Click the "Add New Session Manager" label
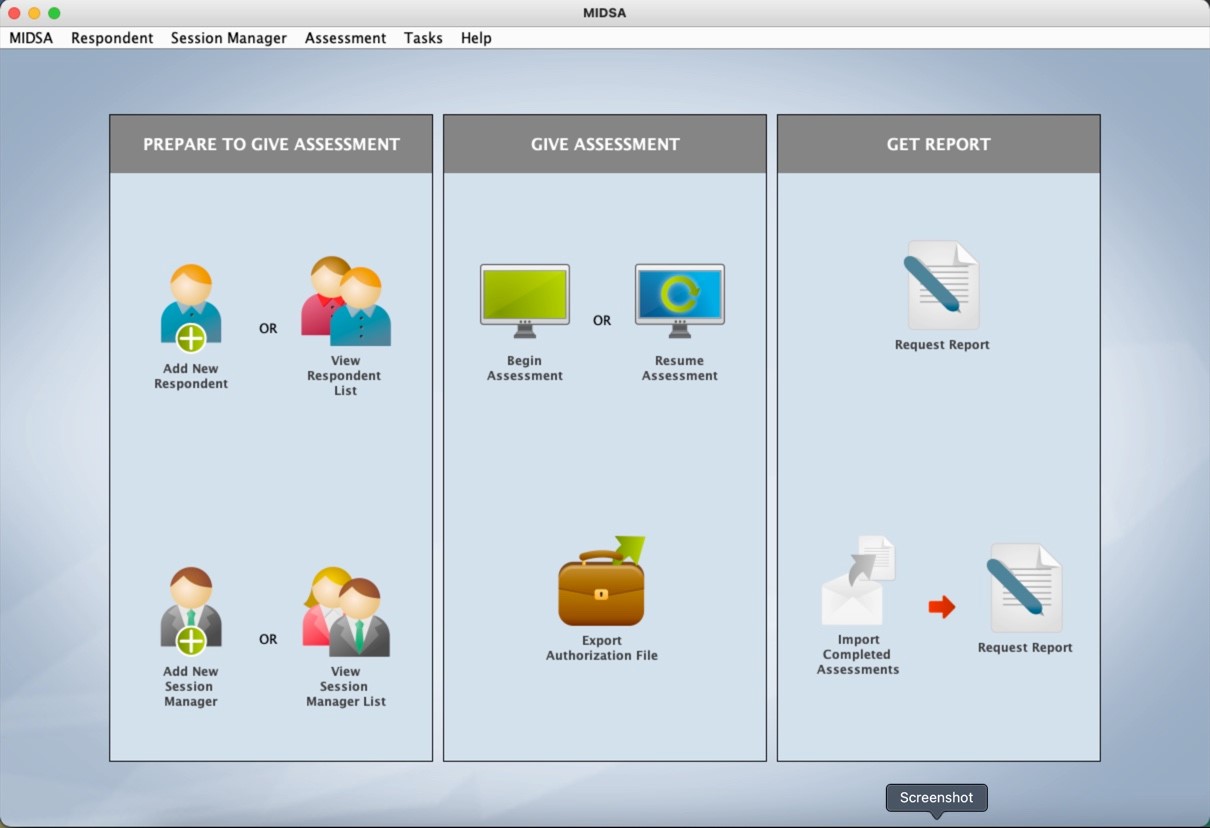1210x828 pixels. [191, 687]
